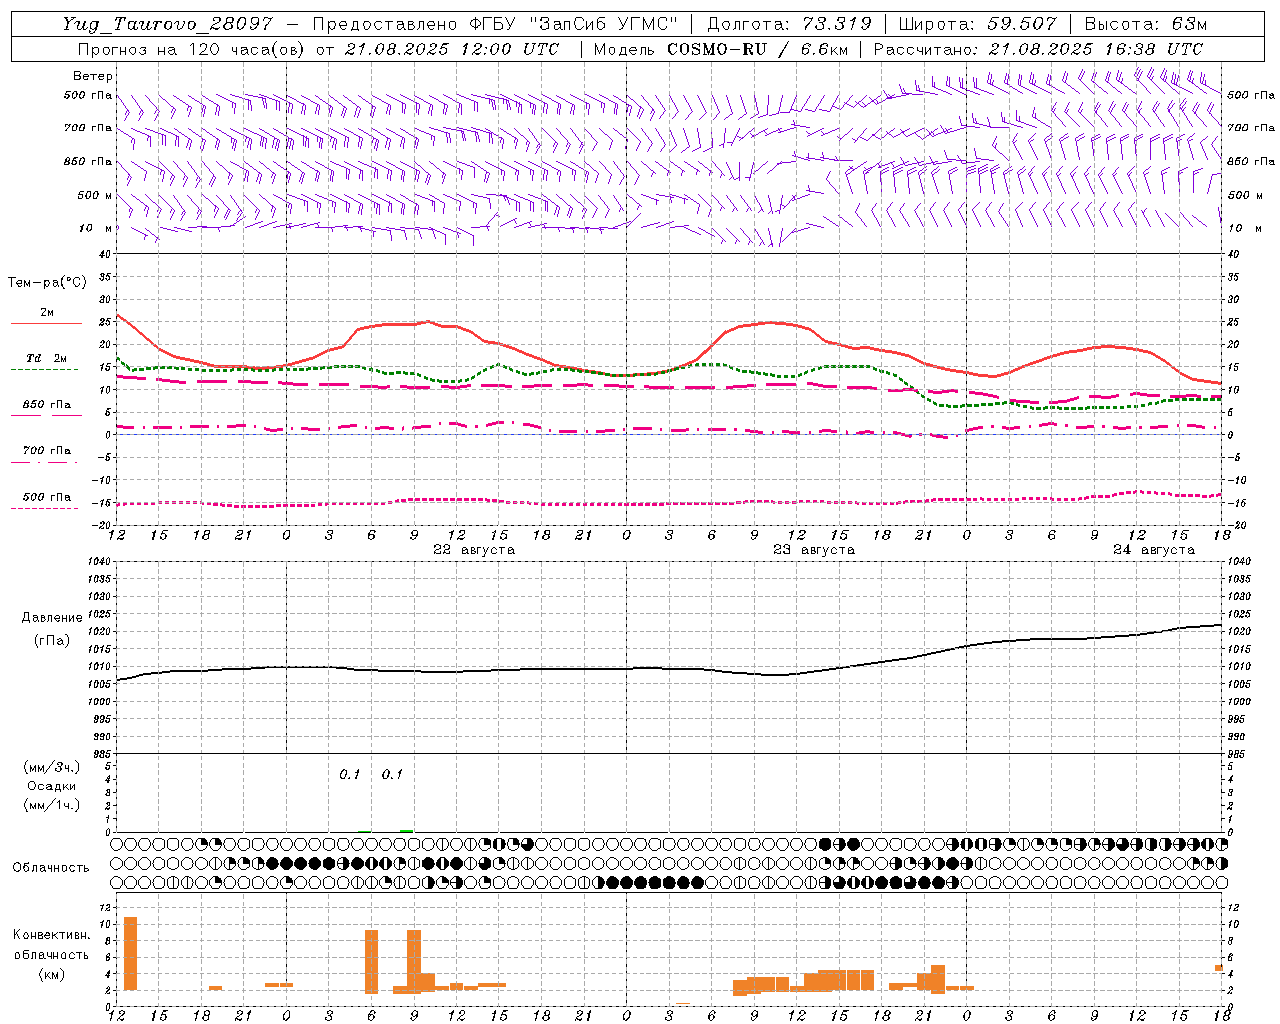
Task: Click the red 2м temperature legend line
Action: [x=46, y=323]
